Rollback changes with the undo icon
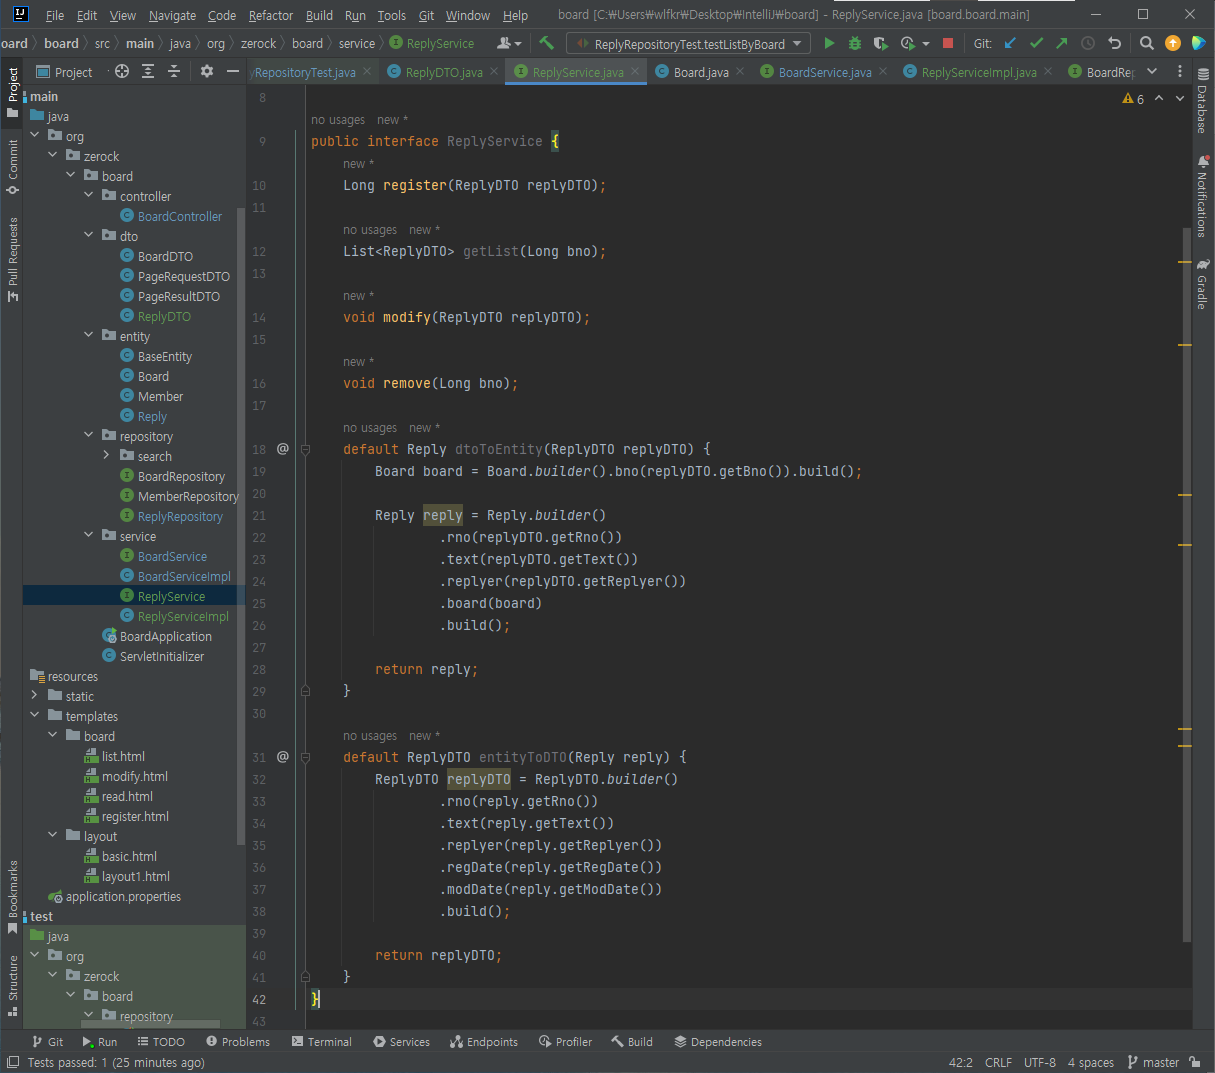Viewport: 1215px width, 1073px height. pyautogui.click(x=1115, y=43)
